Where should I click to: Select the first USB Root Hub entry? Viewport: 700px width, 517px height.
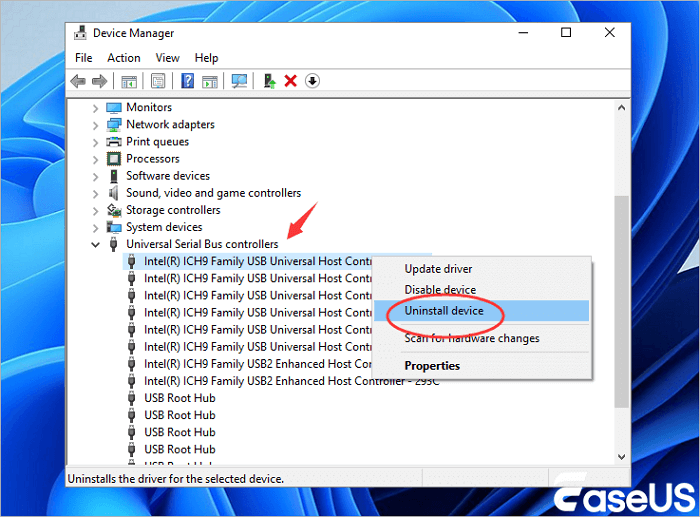click(179, 398)
